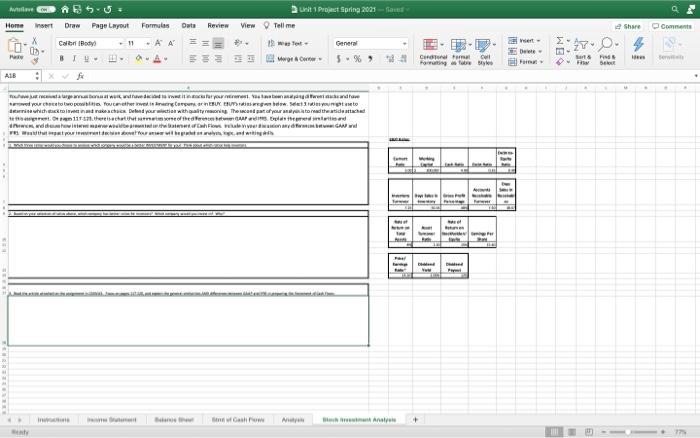Center text horizontally
This screenshot has height=438, width=700.
coord(205,58)
